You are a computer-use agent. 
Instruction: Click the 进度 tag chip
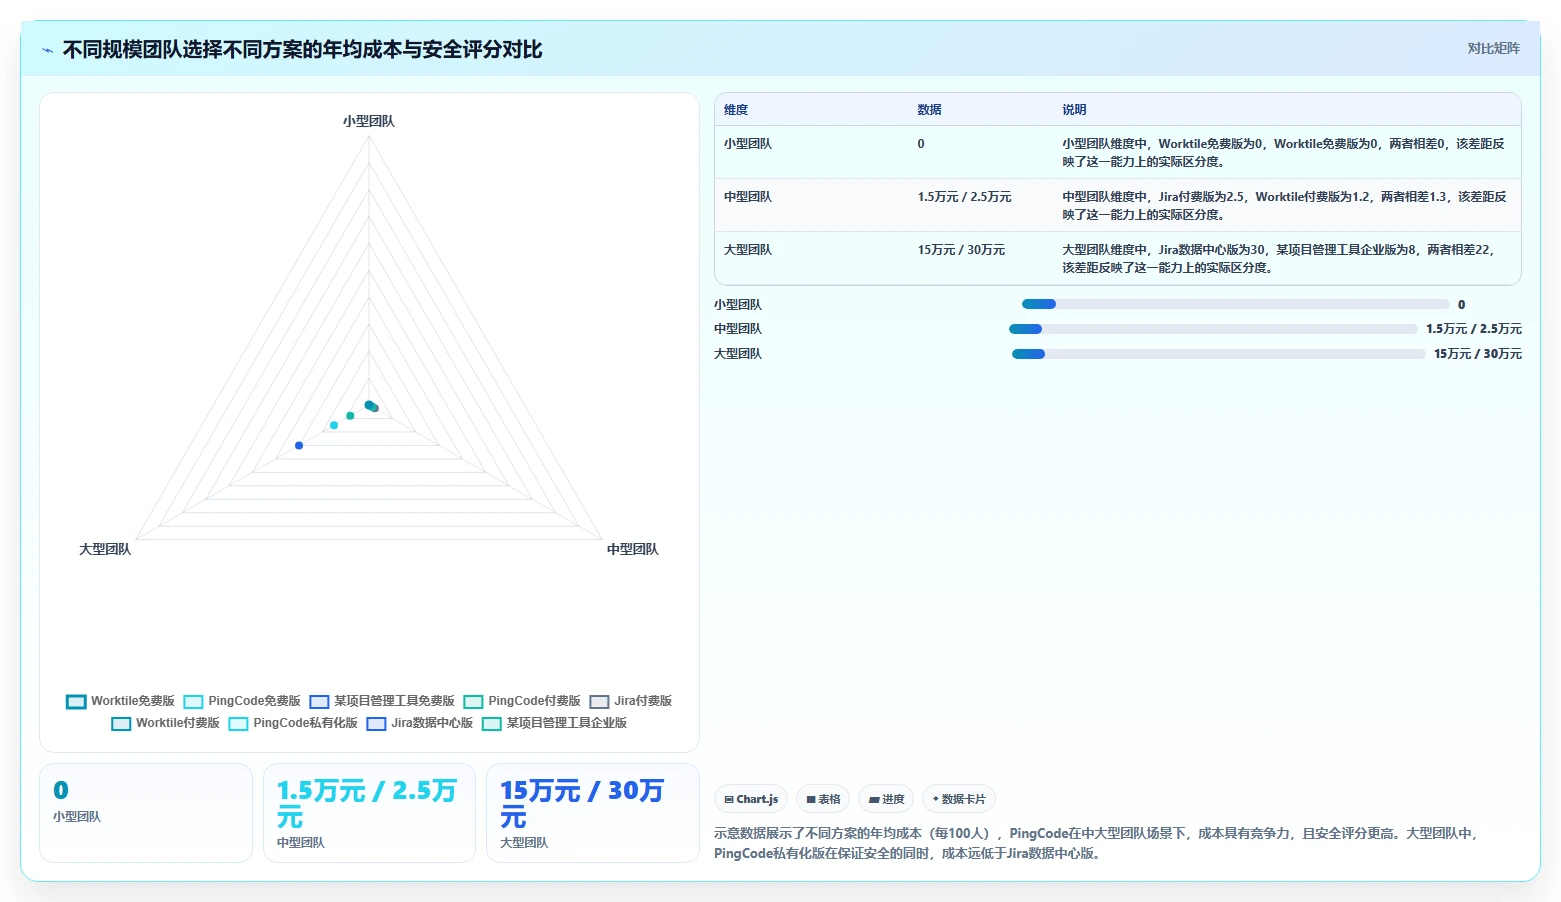point(886,799)
